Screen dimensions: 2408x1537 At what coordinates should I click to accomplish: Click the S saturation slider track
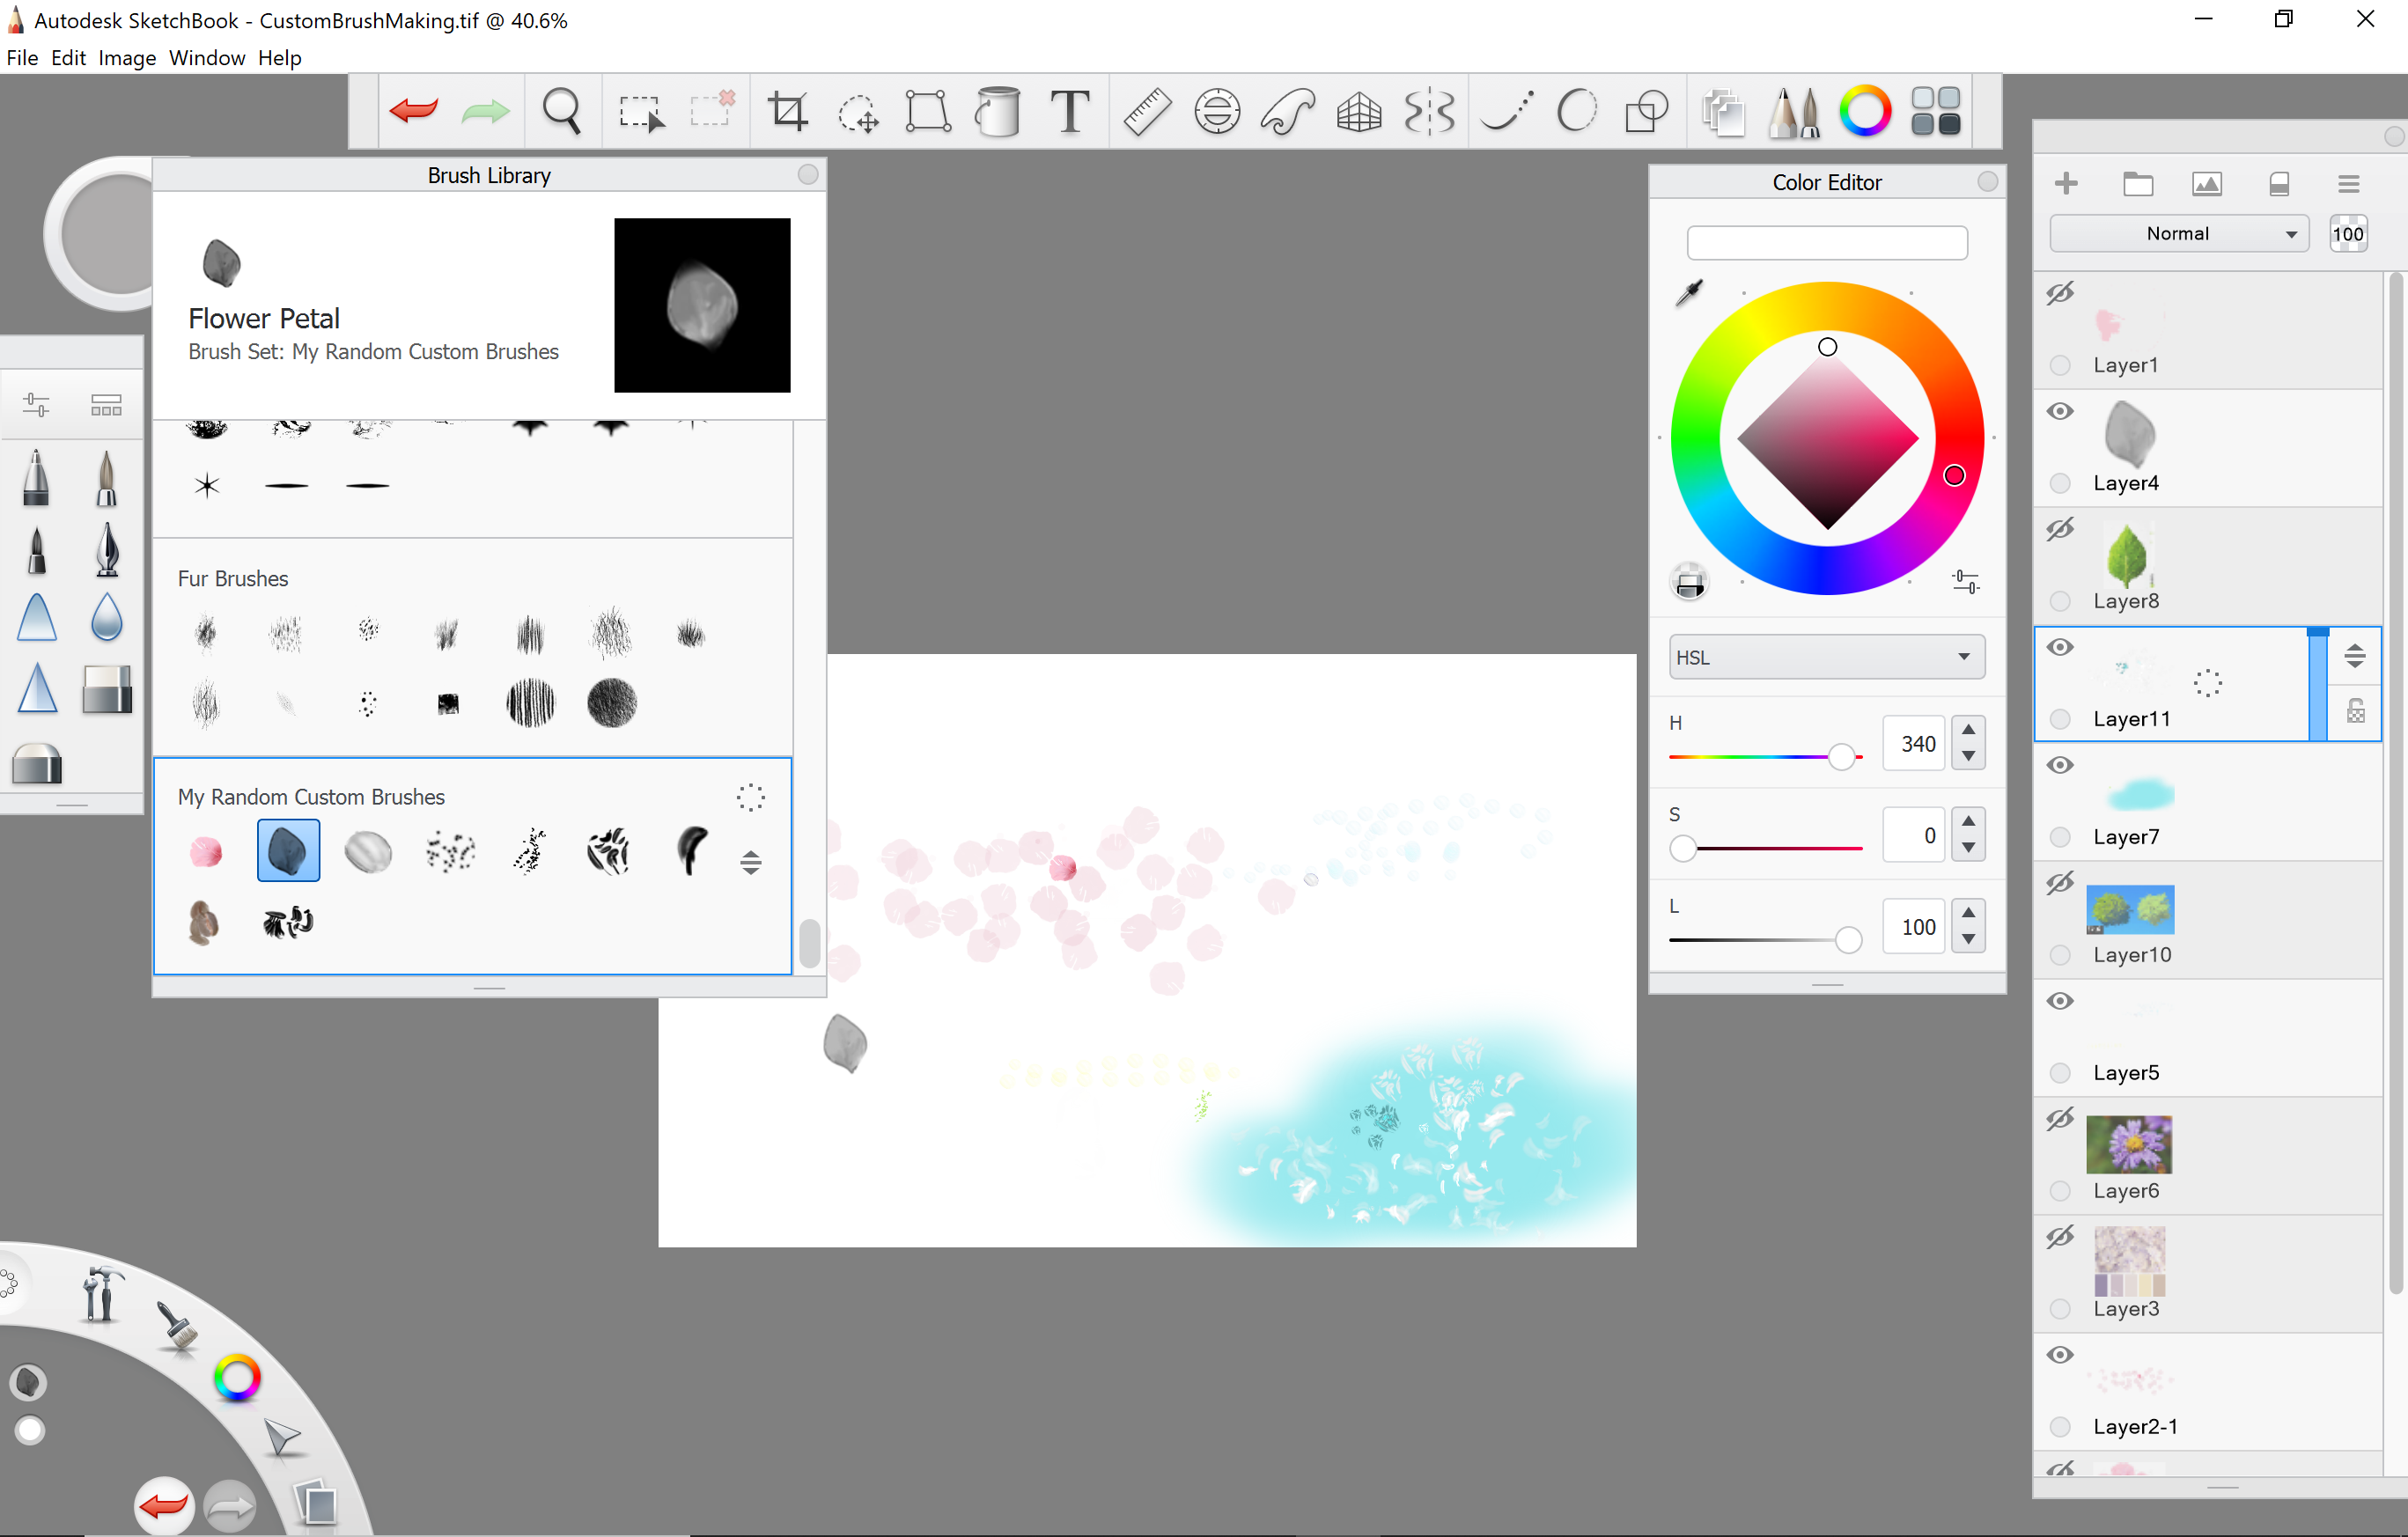(1780, 849)
